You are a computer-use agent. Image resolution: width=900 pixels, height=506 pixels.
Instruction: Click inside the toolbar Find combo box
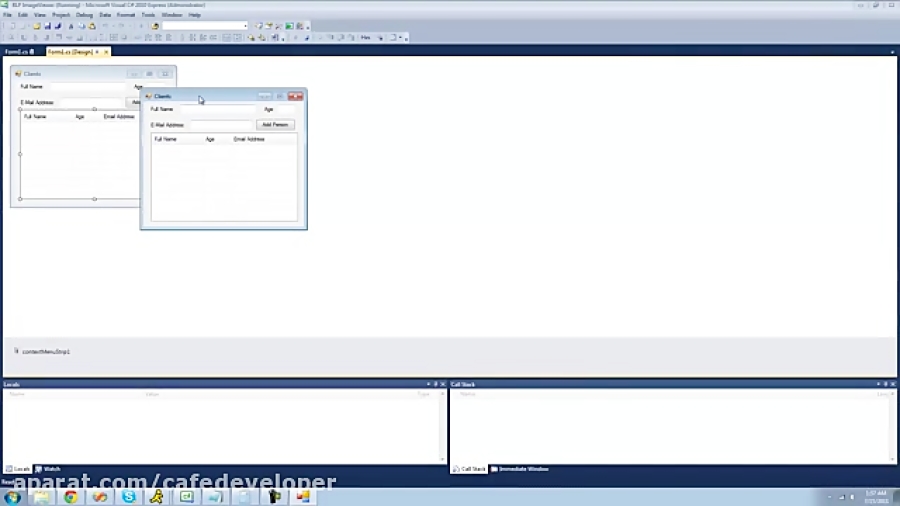click(202, 26)
